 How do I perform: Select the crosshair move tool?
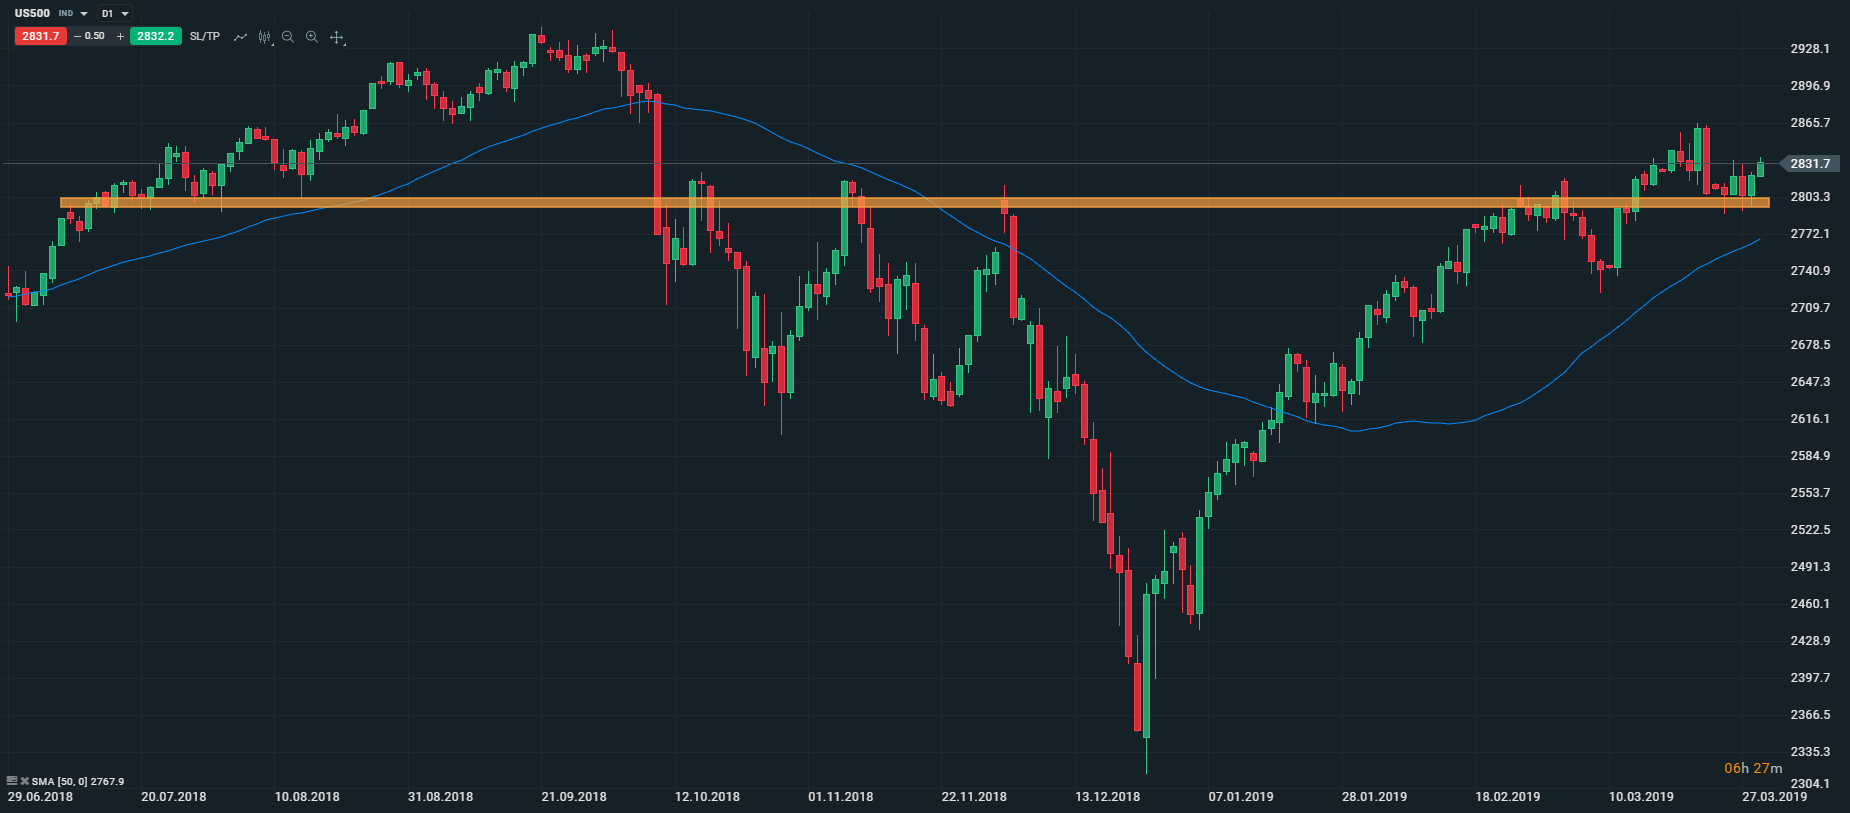337,37
